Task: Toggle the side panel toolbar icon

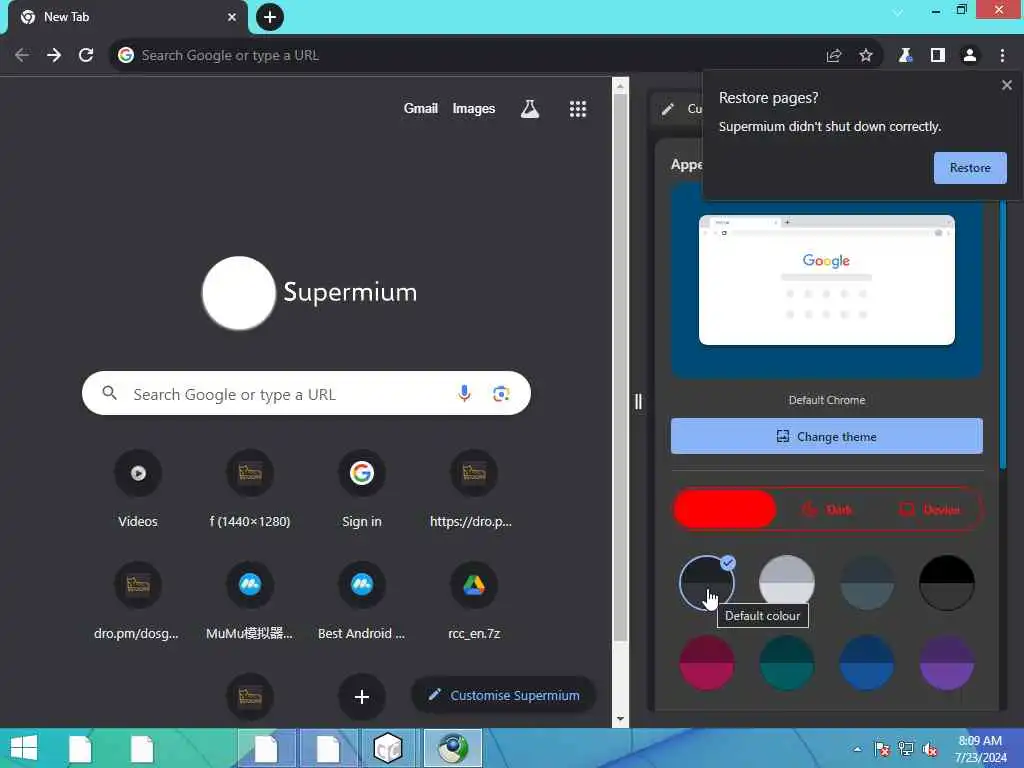Action: click(x=937, y=56)
